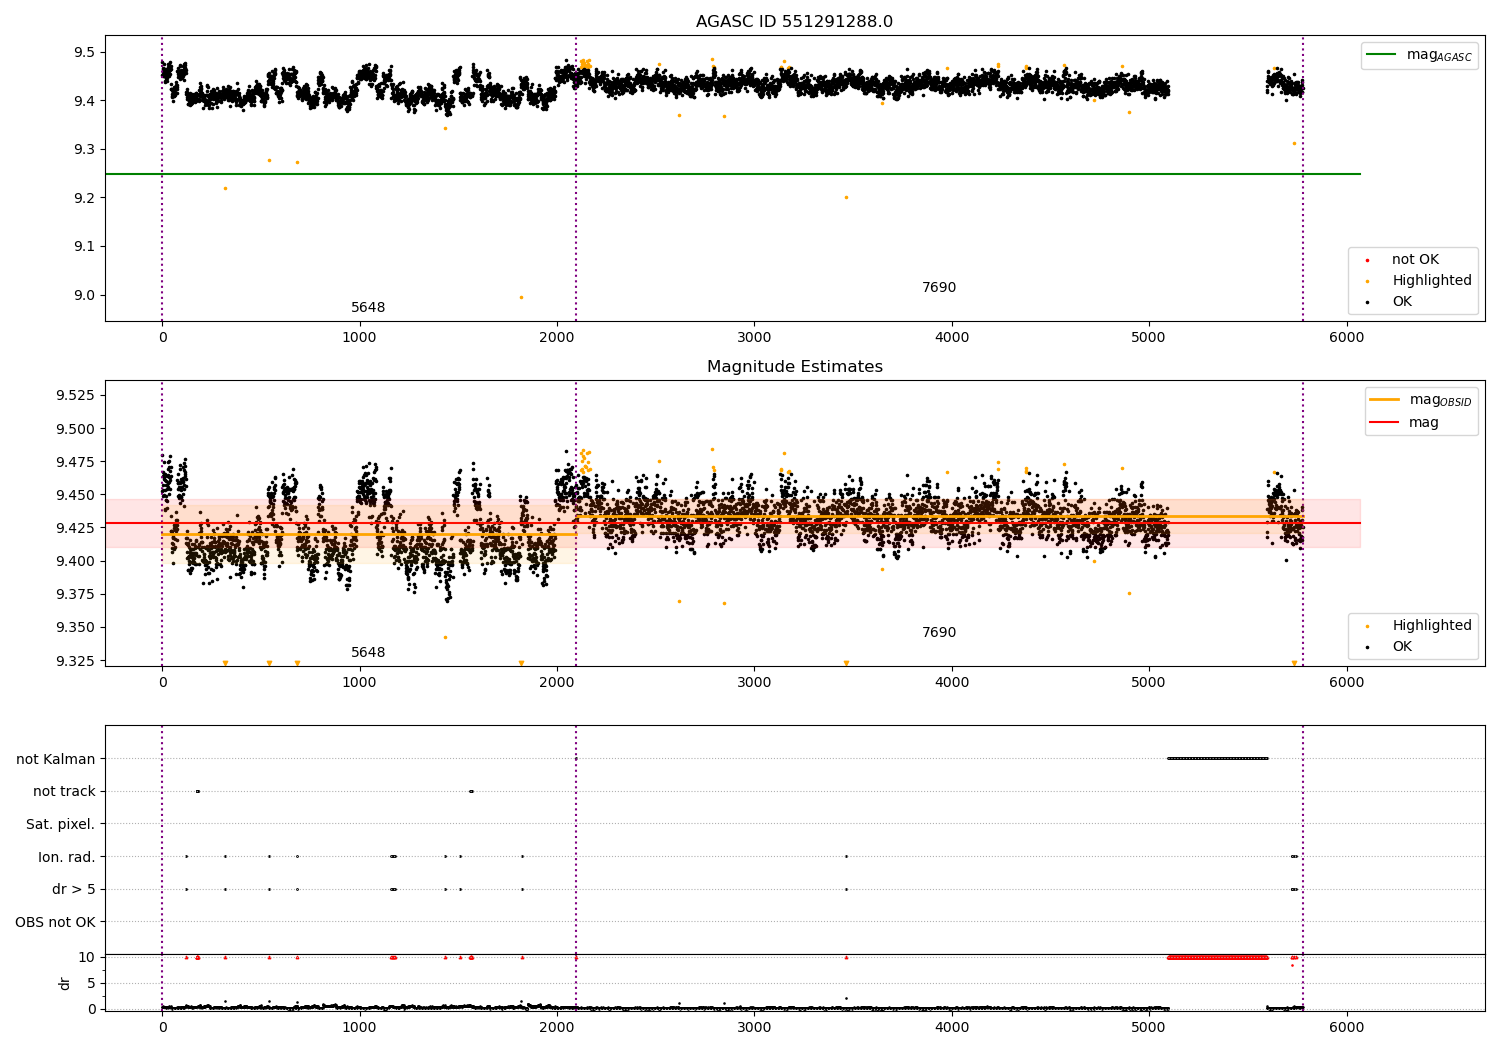Viewport: 1500px width, 1050px height.
Task: Click y-axis tick '9.0' in top plot
Action: [x=84, y=295]
